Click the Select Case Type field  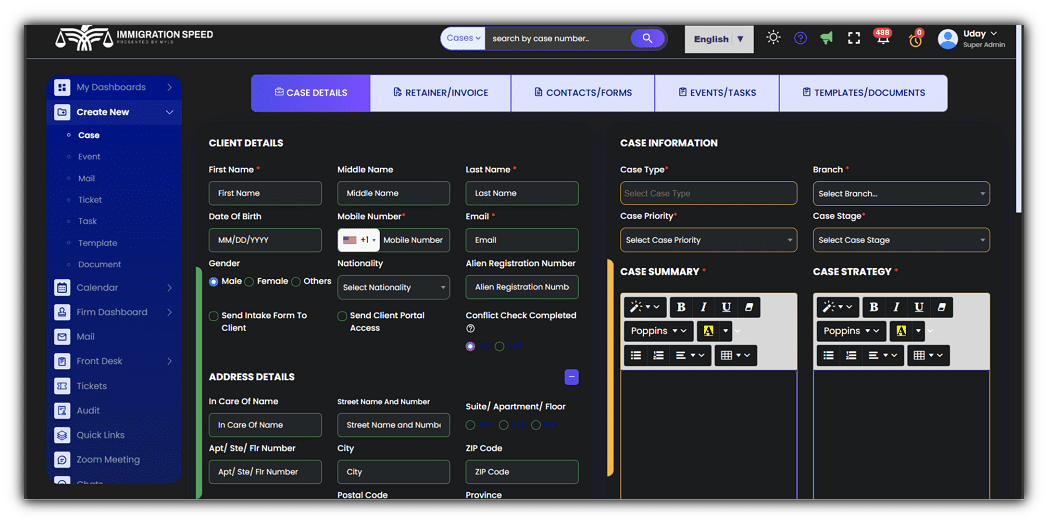pyautogui.click(x=708, y=194)
